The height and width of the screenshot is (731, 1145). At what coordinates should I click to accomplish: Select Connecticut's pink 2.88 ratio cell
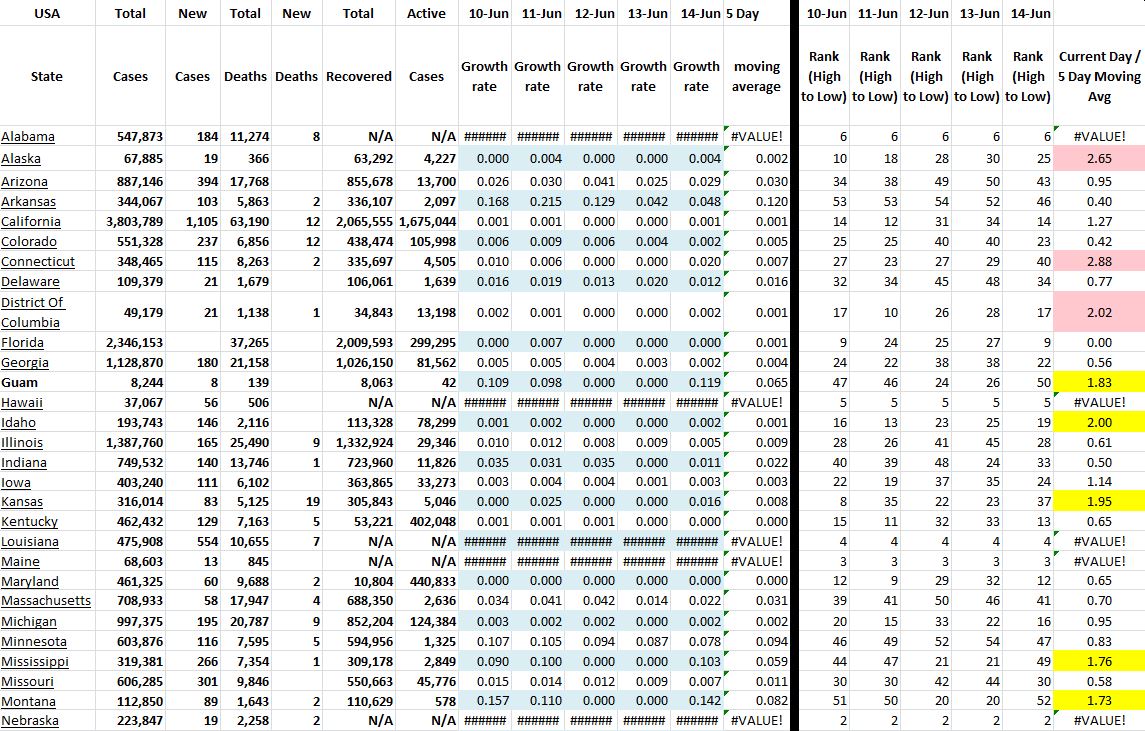[1098, 261]
